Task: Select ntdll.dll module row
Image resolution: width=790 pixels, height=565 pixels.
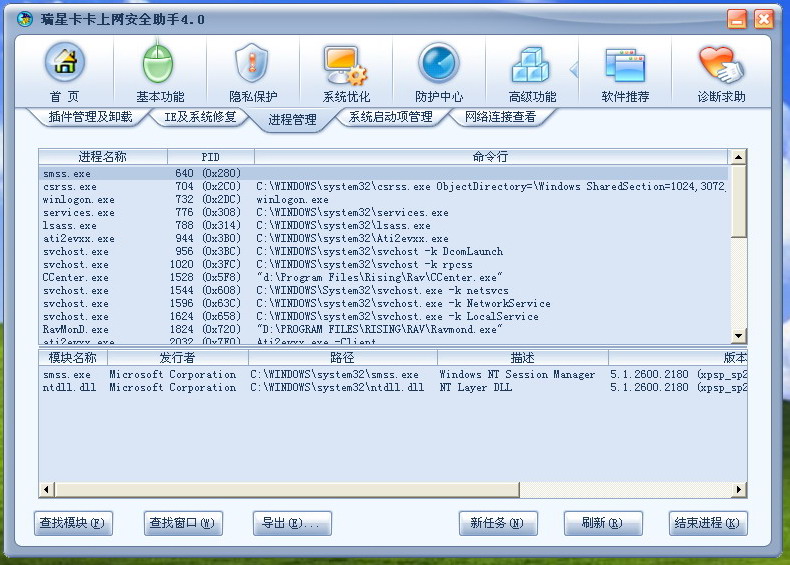Action: (x=393, y=388)
